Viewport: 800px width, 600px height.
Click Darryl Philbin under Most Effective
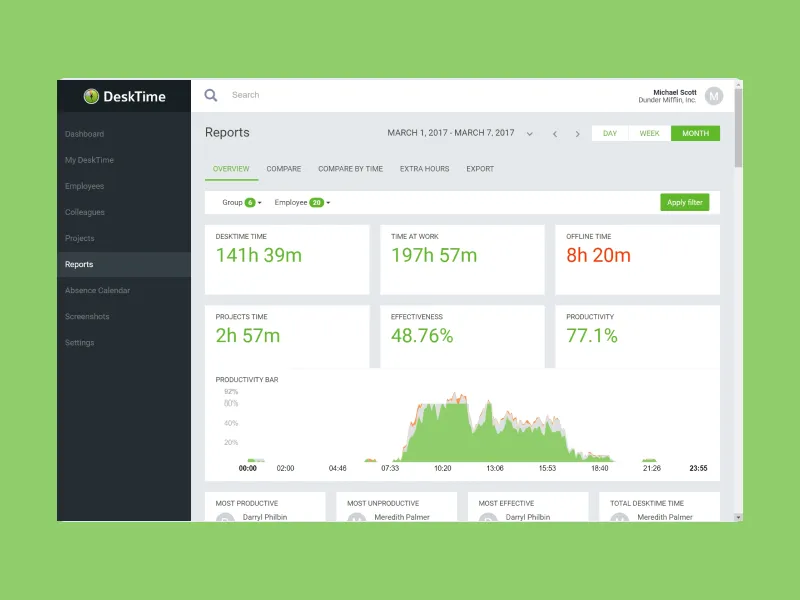coord(528,517)
